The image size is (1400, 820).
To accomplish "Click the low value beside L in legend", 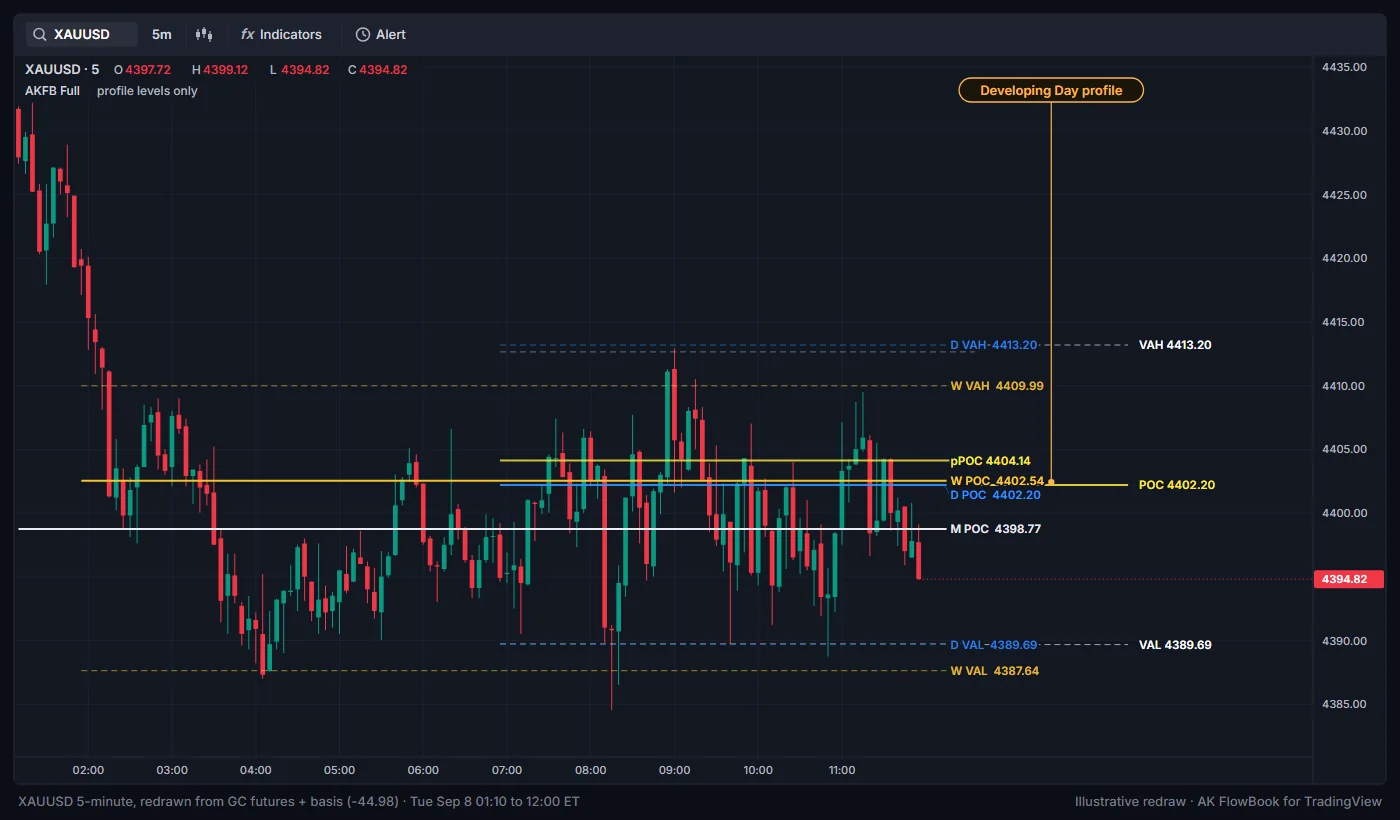I will pos(306,70).
